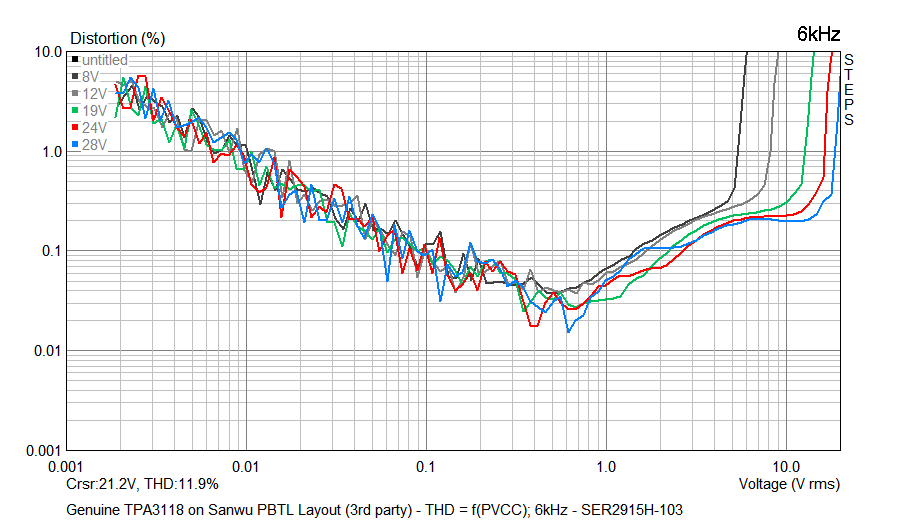
Task: Click the gray 12V legend marker
Action: (75, 93)
